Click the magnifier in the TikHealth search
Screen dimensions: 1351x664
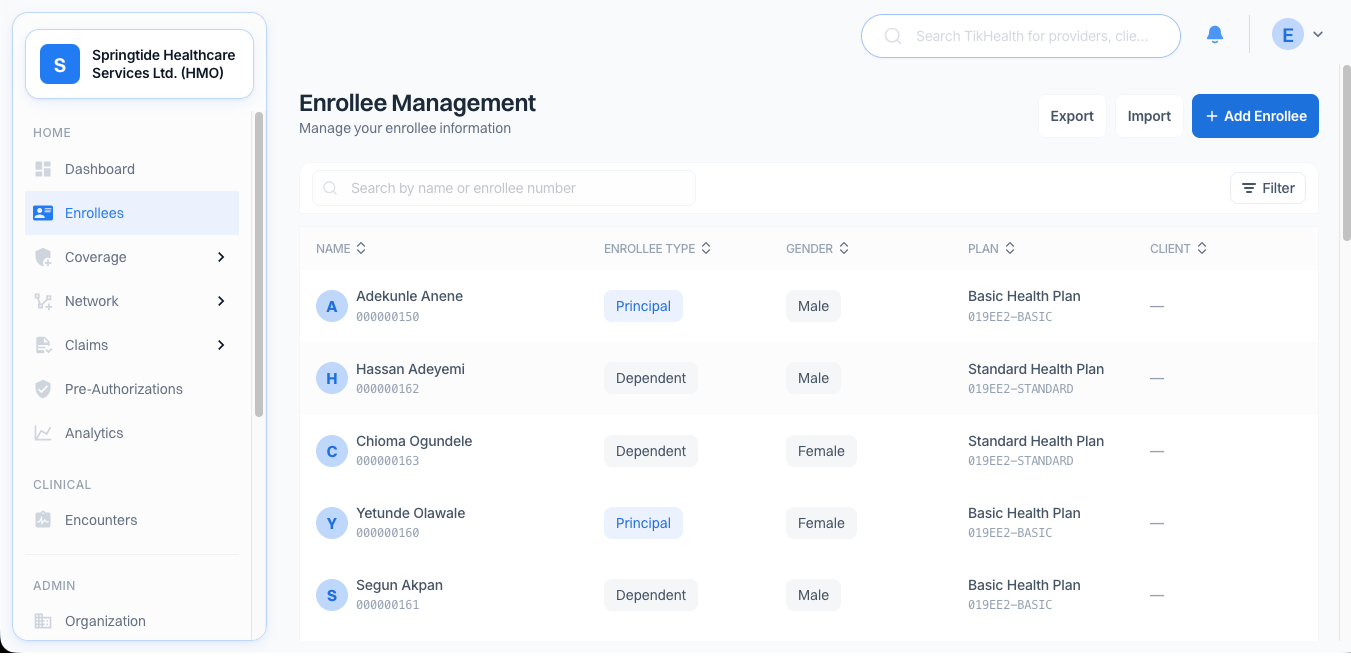[893, 36]
